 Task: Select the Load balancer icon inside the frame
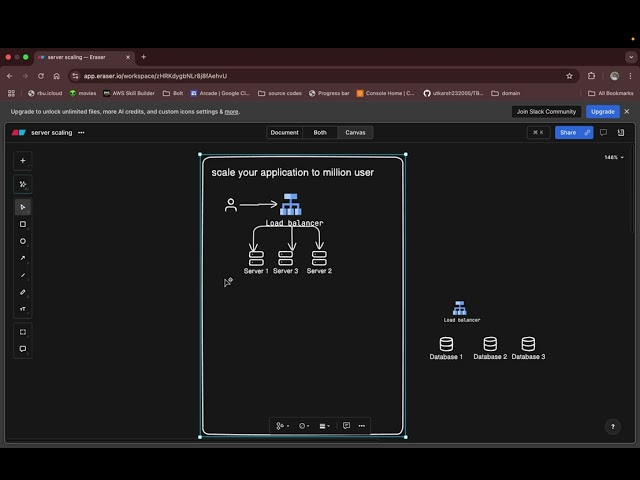(x=291, y=204)
